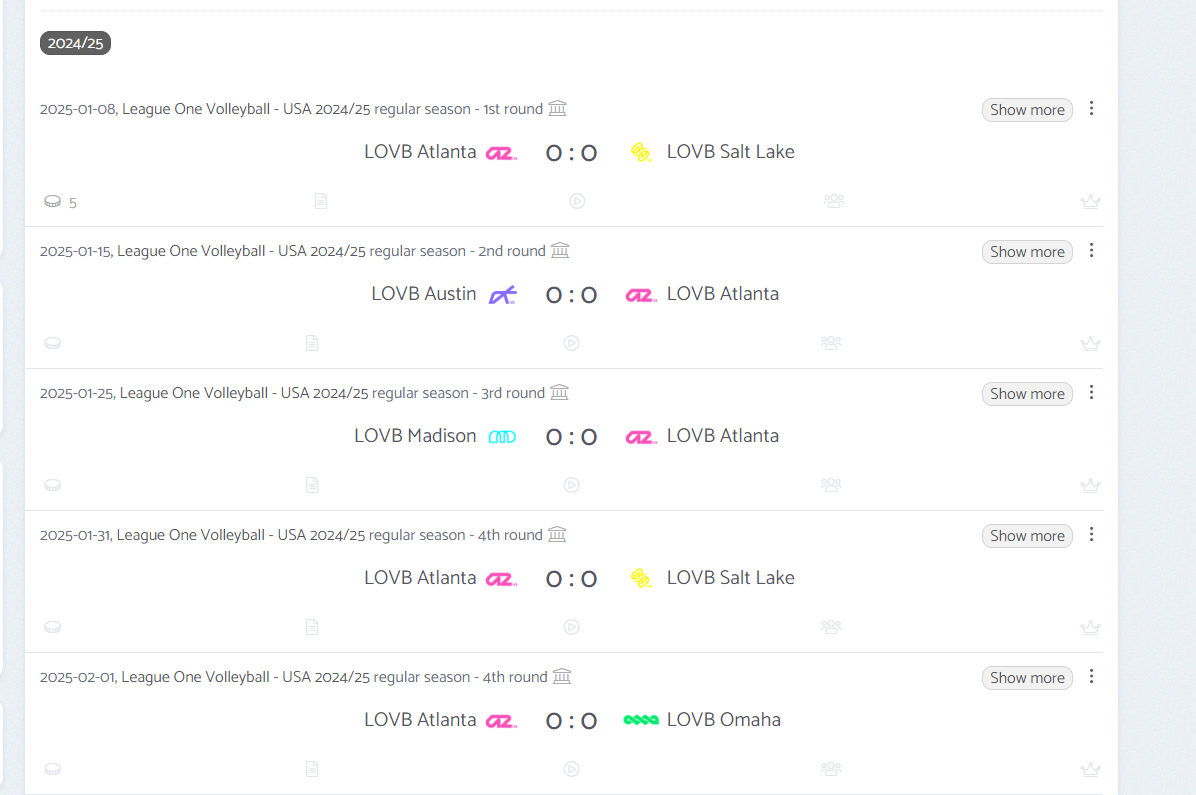Open LOVB Salt Lake team link in 1st round
The image size is (1196, 795).
tap(730, 152)
